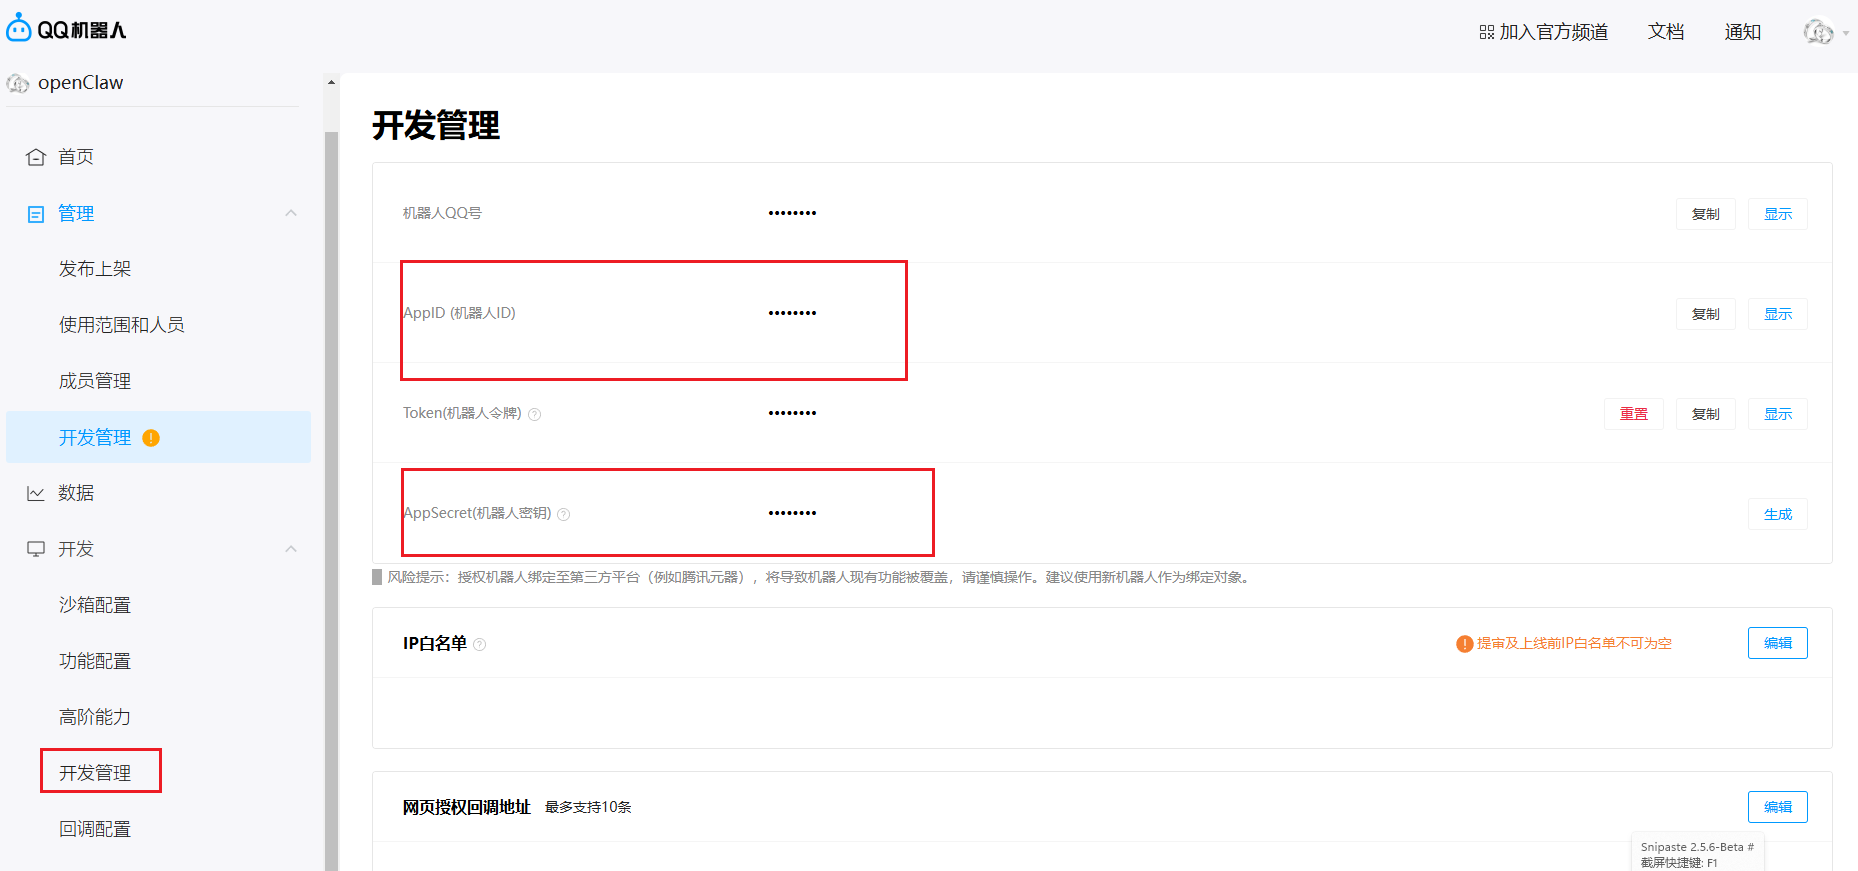The image size is (1858, 871).
Task: Copy the Token value
Action: [x=1705, y=414]
